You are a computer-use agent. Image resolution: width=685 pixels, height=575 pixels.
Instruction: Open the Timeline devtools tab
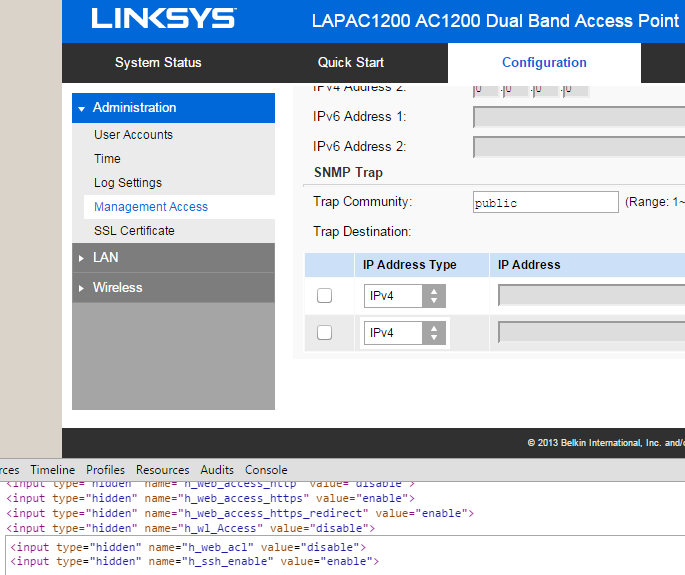click(x=52, y=470)
